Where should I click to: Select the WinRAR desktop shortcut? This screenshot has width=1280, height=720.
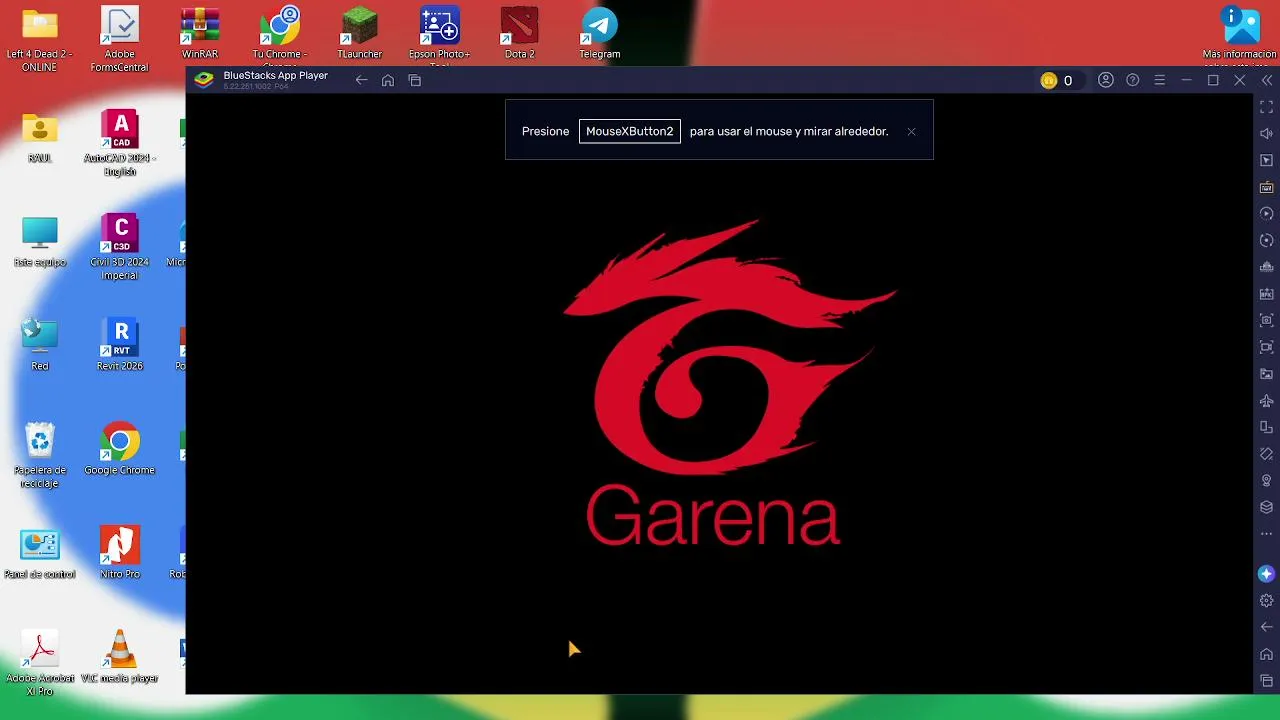(x=200, y=33)
